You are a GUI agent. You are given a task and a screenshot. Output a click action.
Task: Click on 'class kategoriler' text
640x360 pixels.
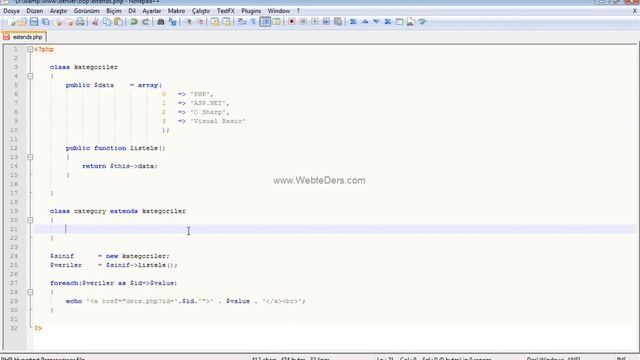click(84, 67)
